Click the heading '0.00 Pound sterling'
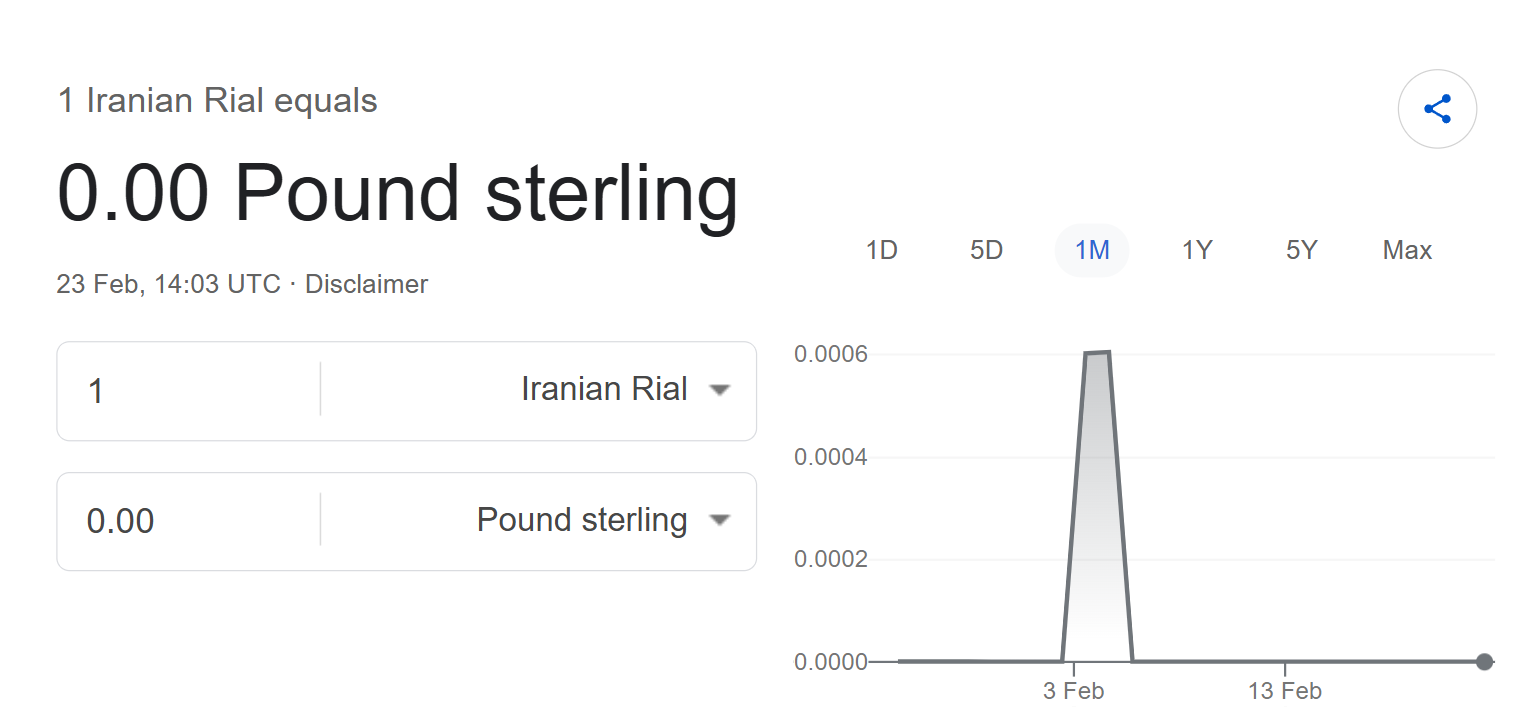 pos(398,192)
